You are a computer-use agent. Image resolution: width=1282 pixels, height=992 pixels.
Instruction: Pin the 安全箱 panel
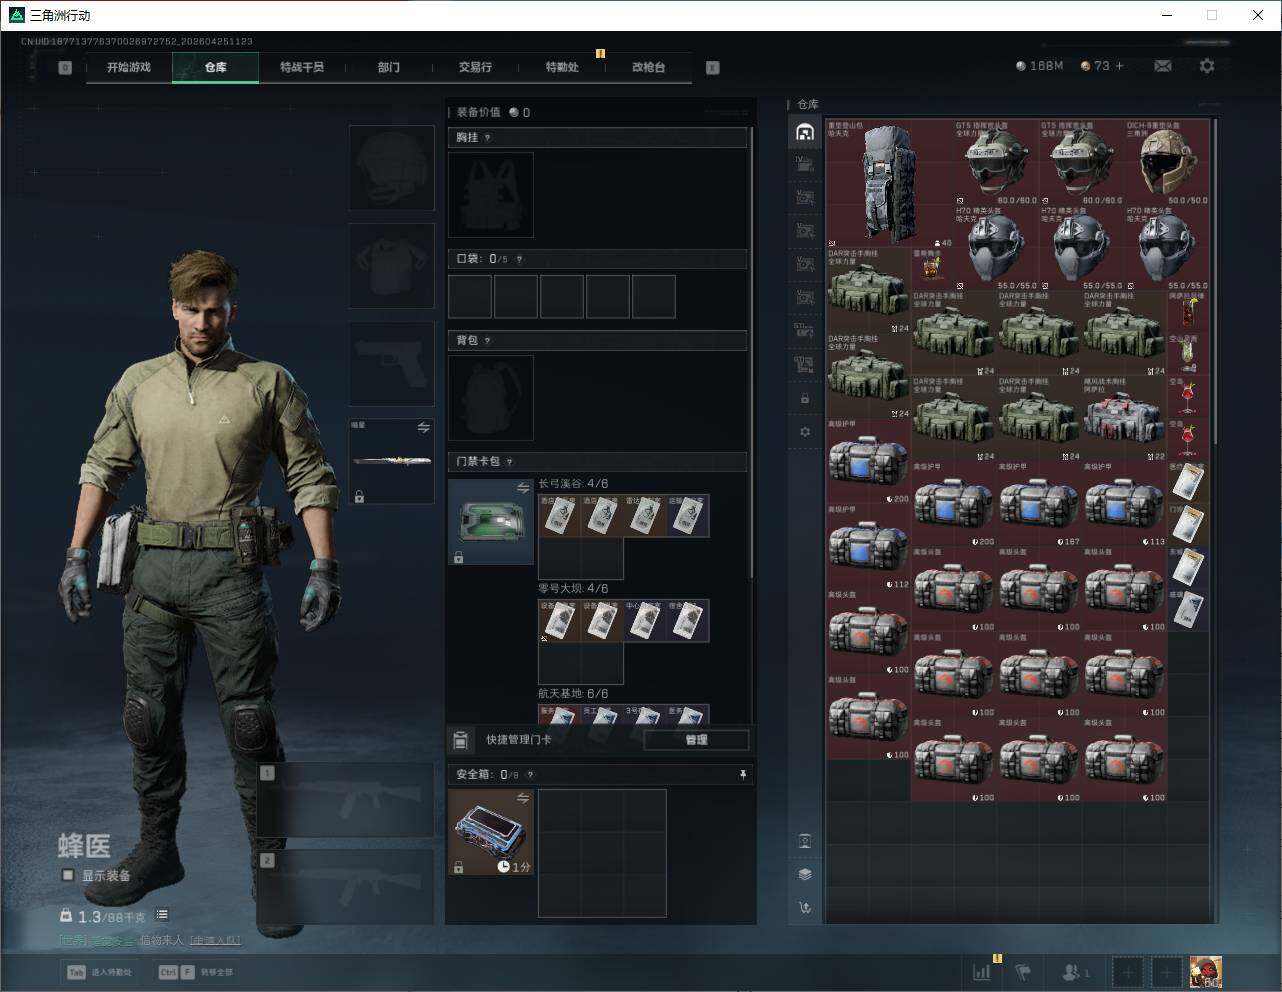click(x=742, y=775)
